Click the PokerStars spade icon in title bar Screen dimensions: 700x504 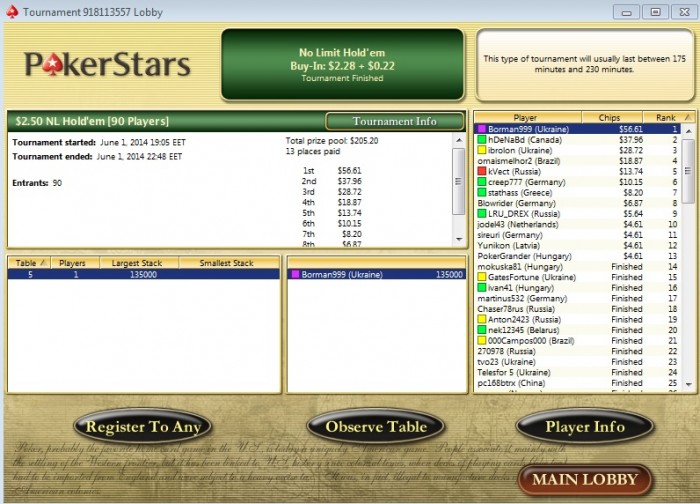tap(12, 12)
